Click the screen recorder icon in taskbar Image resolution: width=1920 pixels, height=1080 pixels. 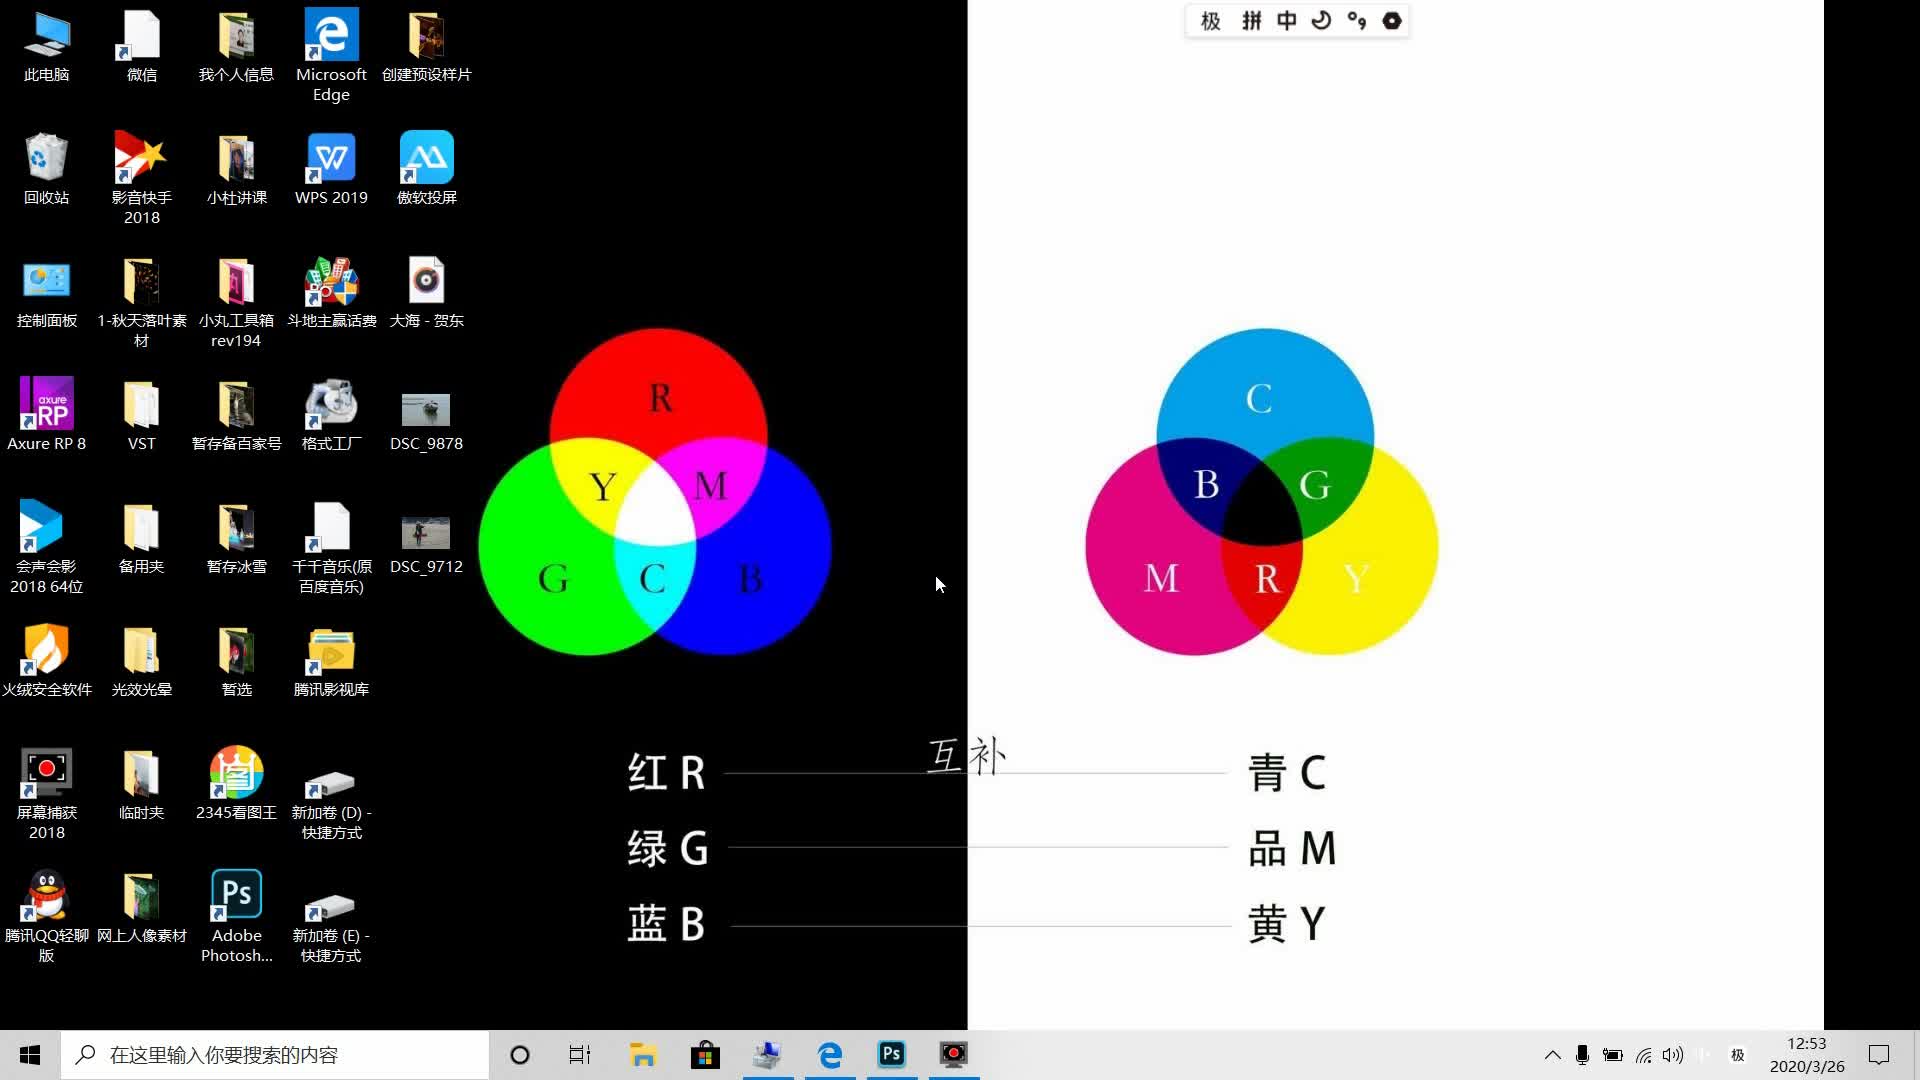click(x=954, y=1054)
